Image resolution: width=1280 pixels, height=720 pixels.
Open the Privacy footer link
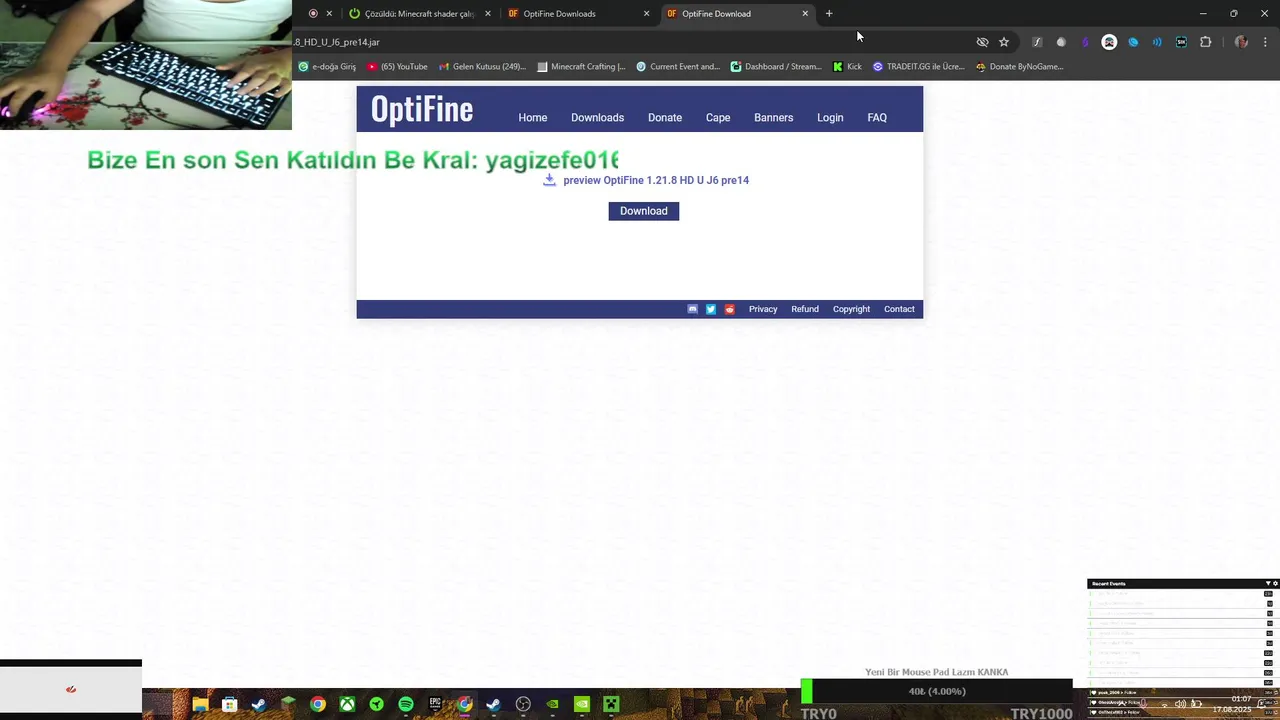(x=763, y=309)
